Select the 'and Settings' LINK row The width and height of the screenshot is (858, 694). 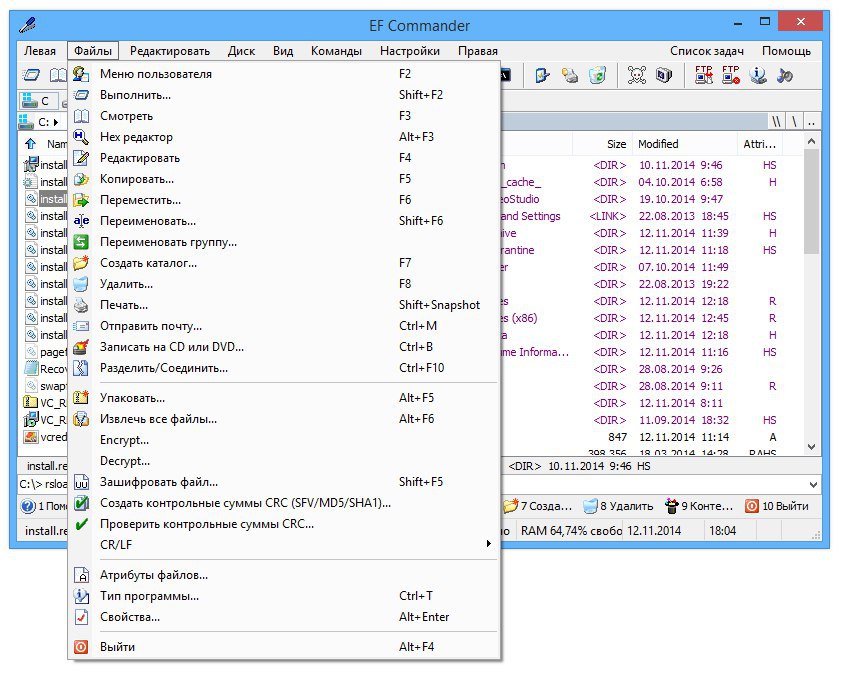tap(651, 216)
